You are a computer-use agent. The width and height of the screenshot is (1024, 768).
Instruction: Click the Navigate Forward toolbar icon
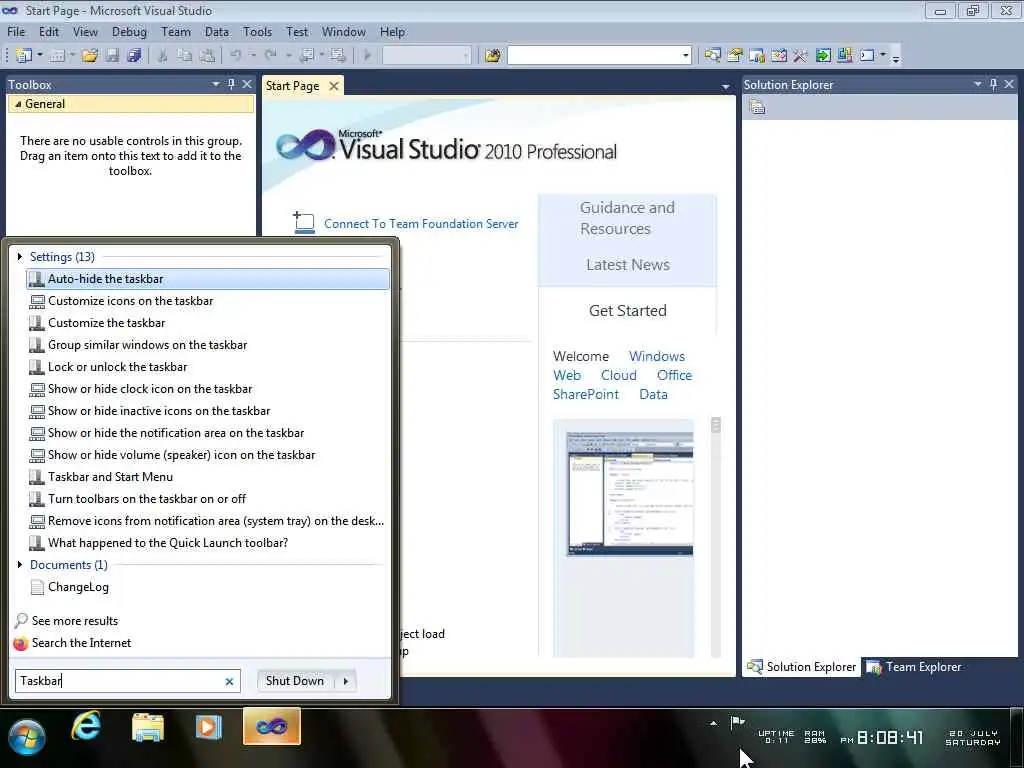338,56
